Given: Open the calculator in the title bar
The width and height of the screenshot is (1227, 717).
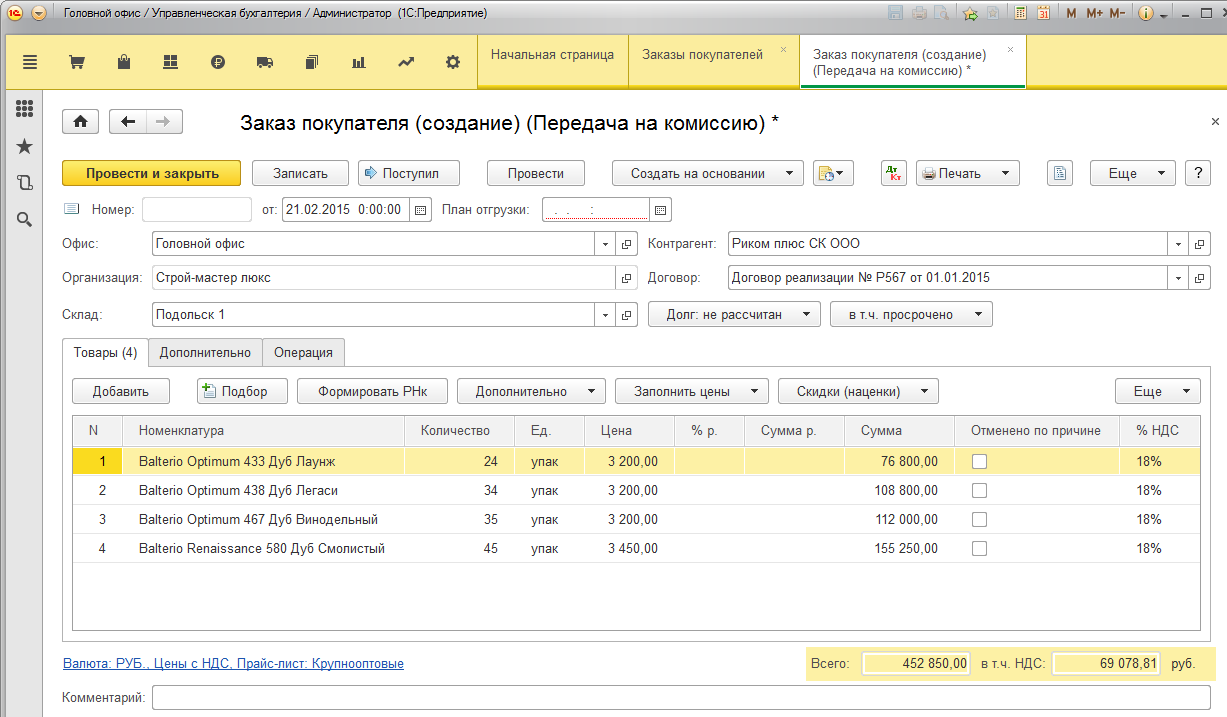Looking at the screenshot, I should (1020, 14).
